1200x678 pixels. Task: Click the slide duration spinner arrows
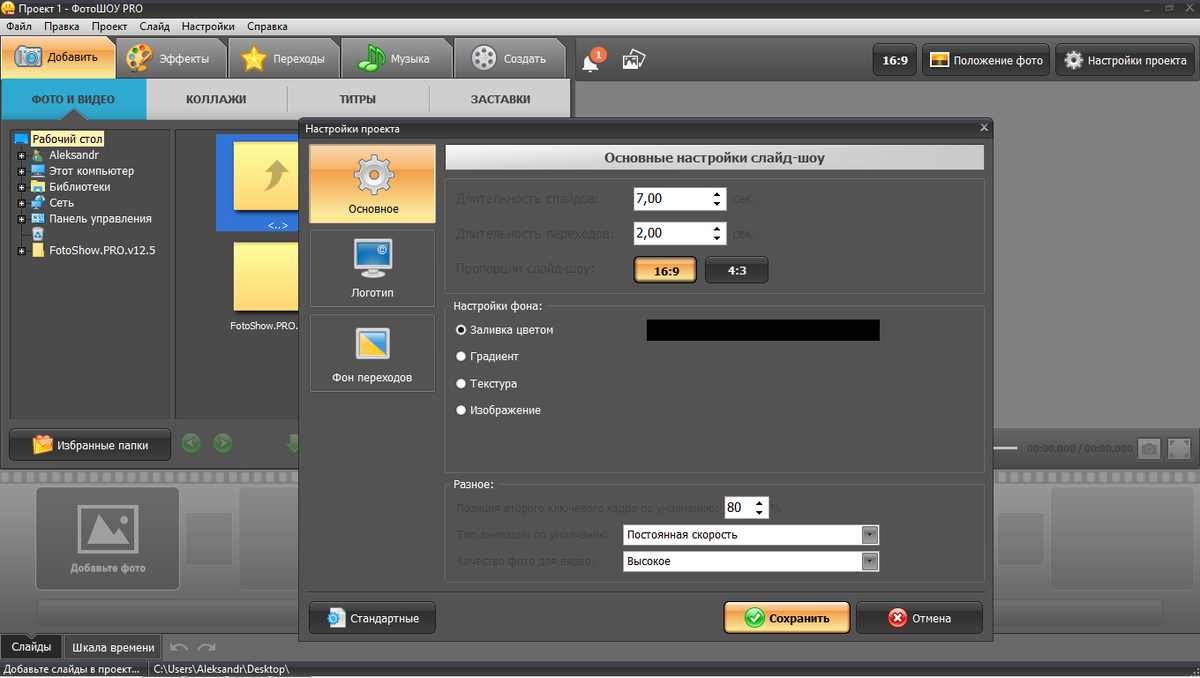tap(717, 199)
